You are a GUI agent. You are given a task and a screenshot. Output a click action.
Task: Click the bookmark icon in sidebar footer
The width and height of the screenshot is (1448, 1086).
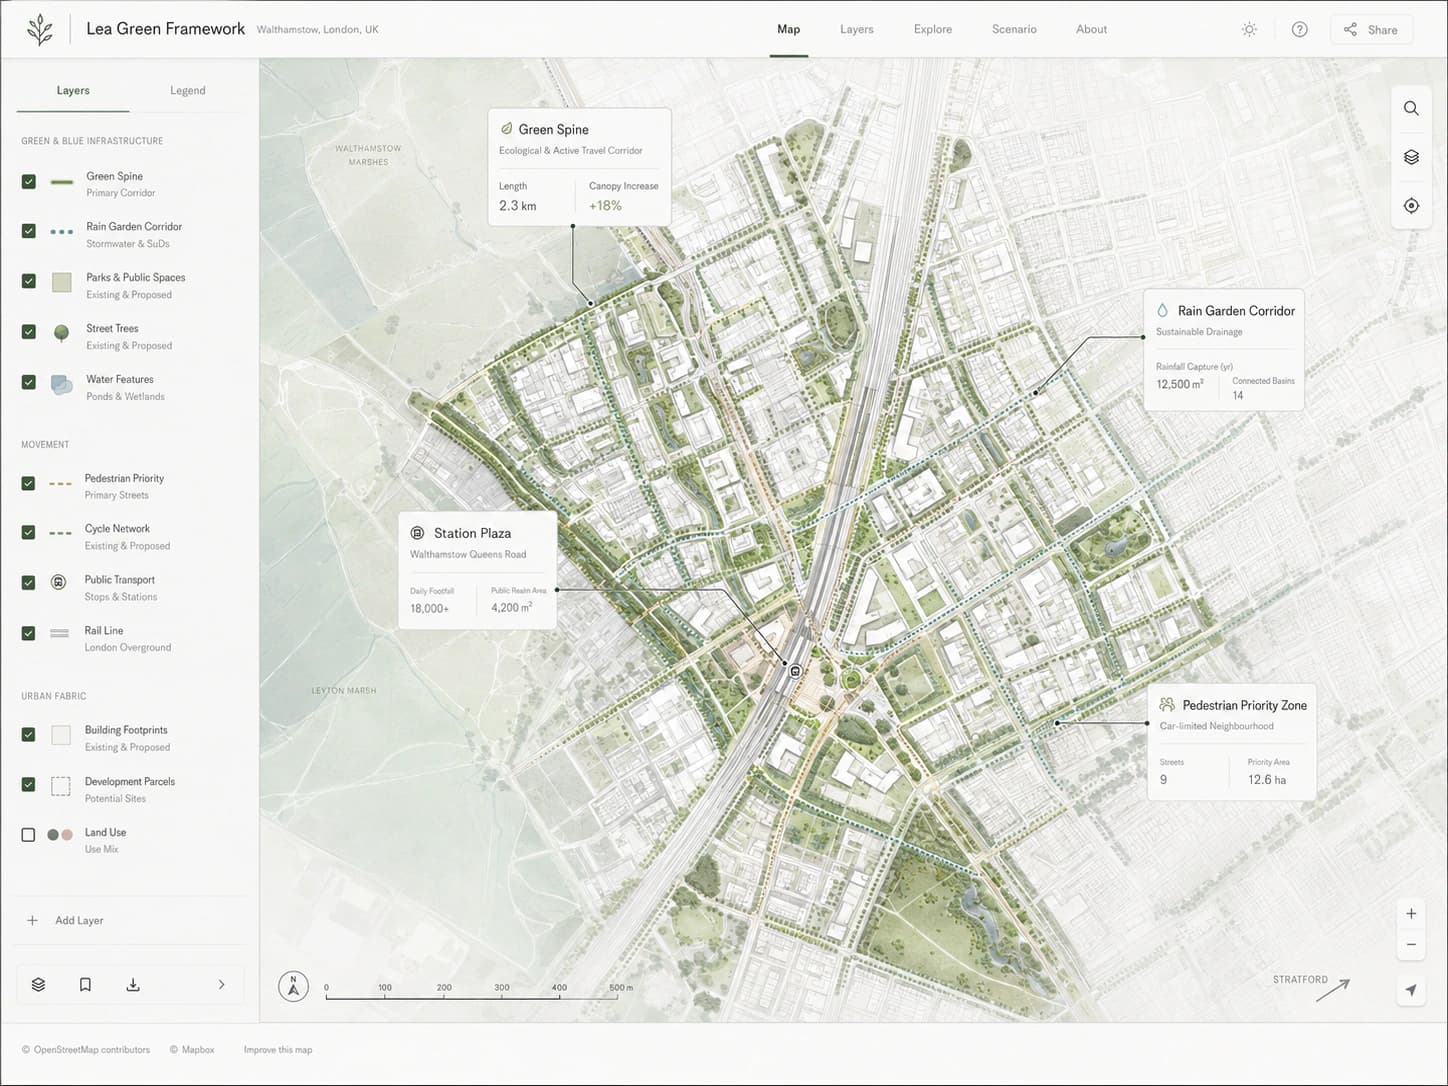[85, 985]
